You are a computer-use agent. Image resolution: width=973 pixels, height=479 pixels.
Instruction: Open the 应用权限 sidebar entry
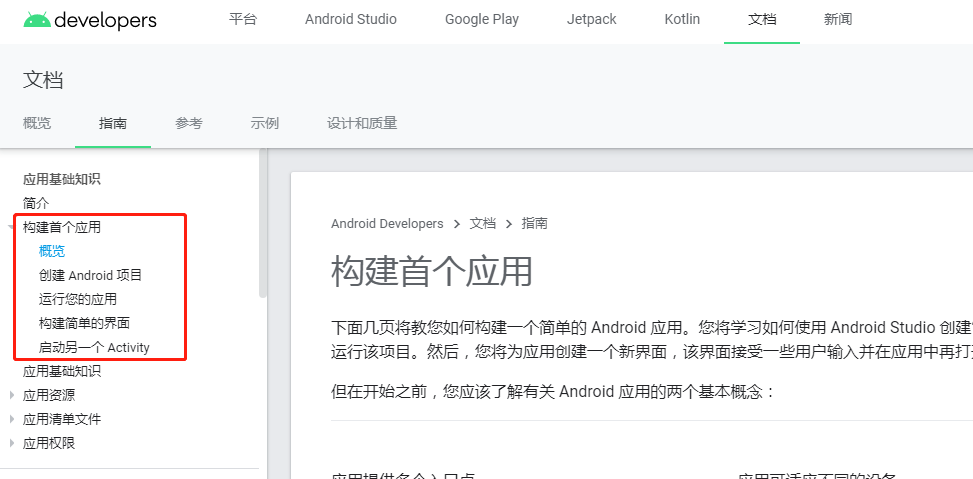[x=49, y=443]
